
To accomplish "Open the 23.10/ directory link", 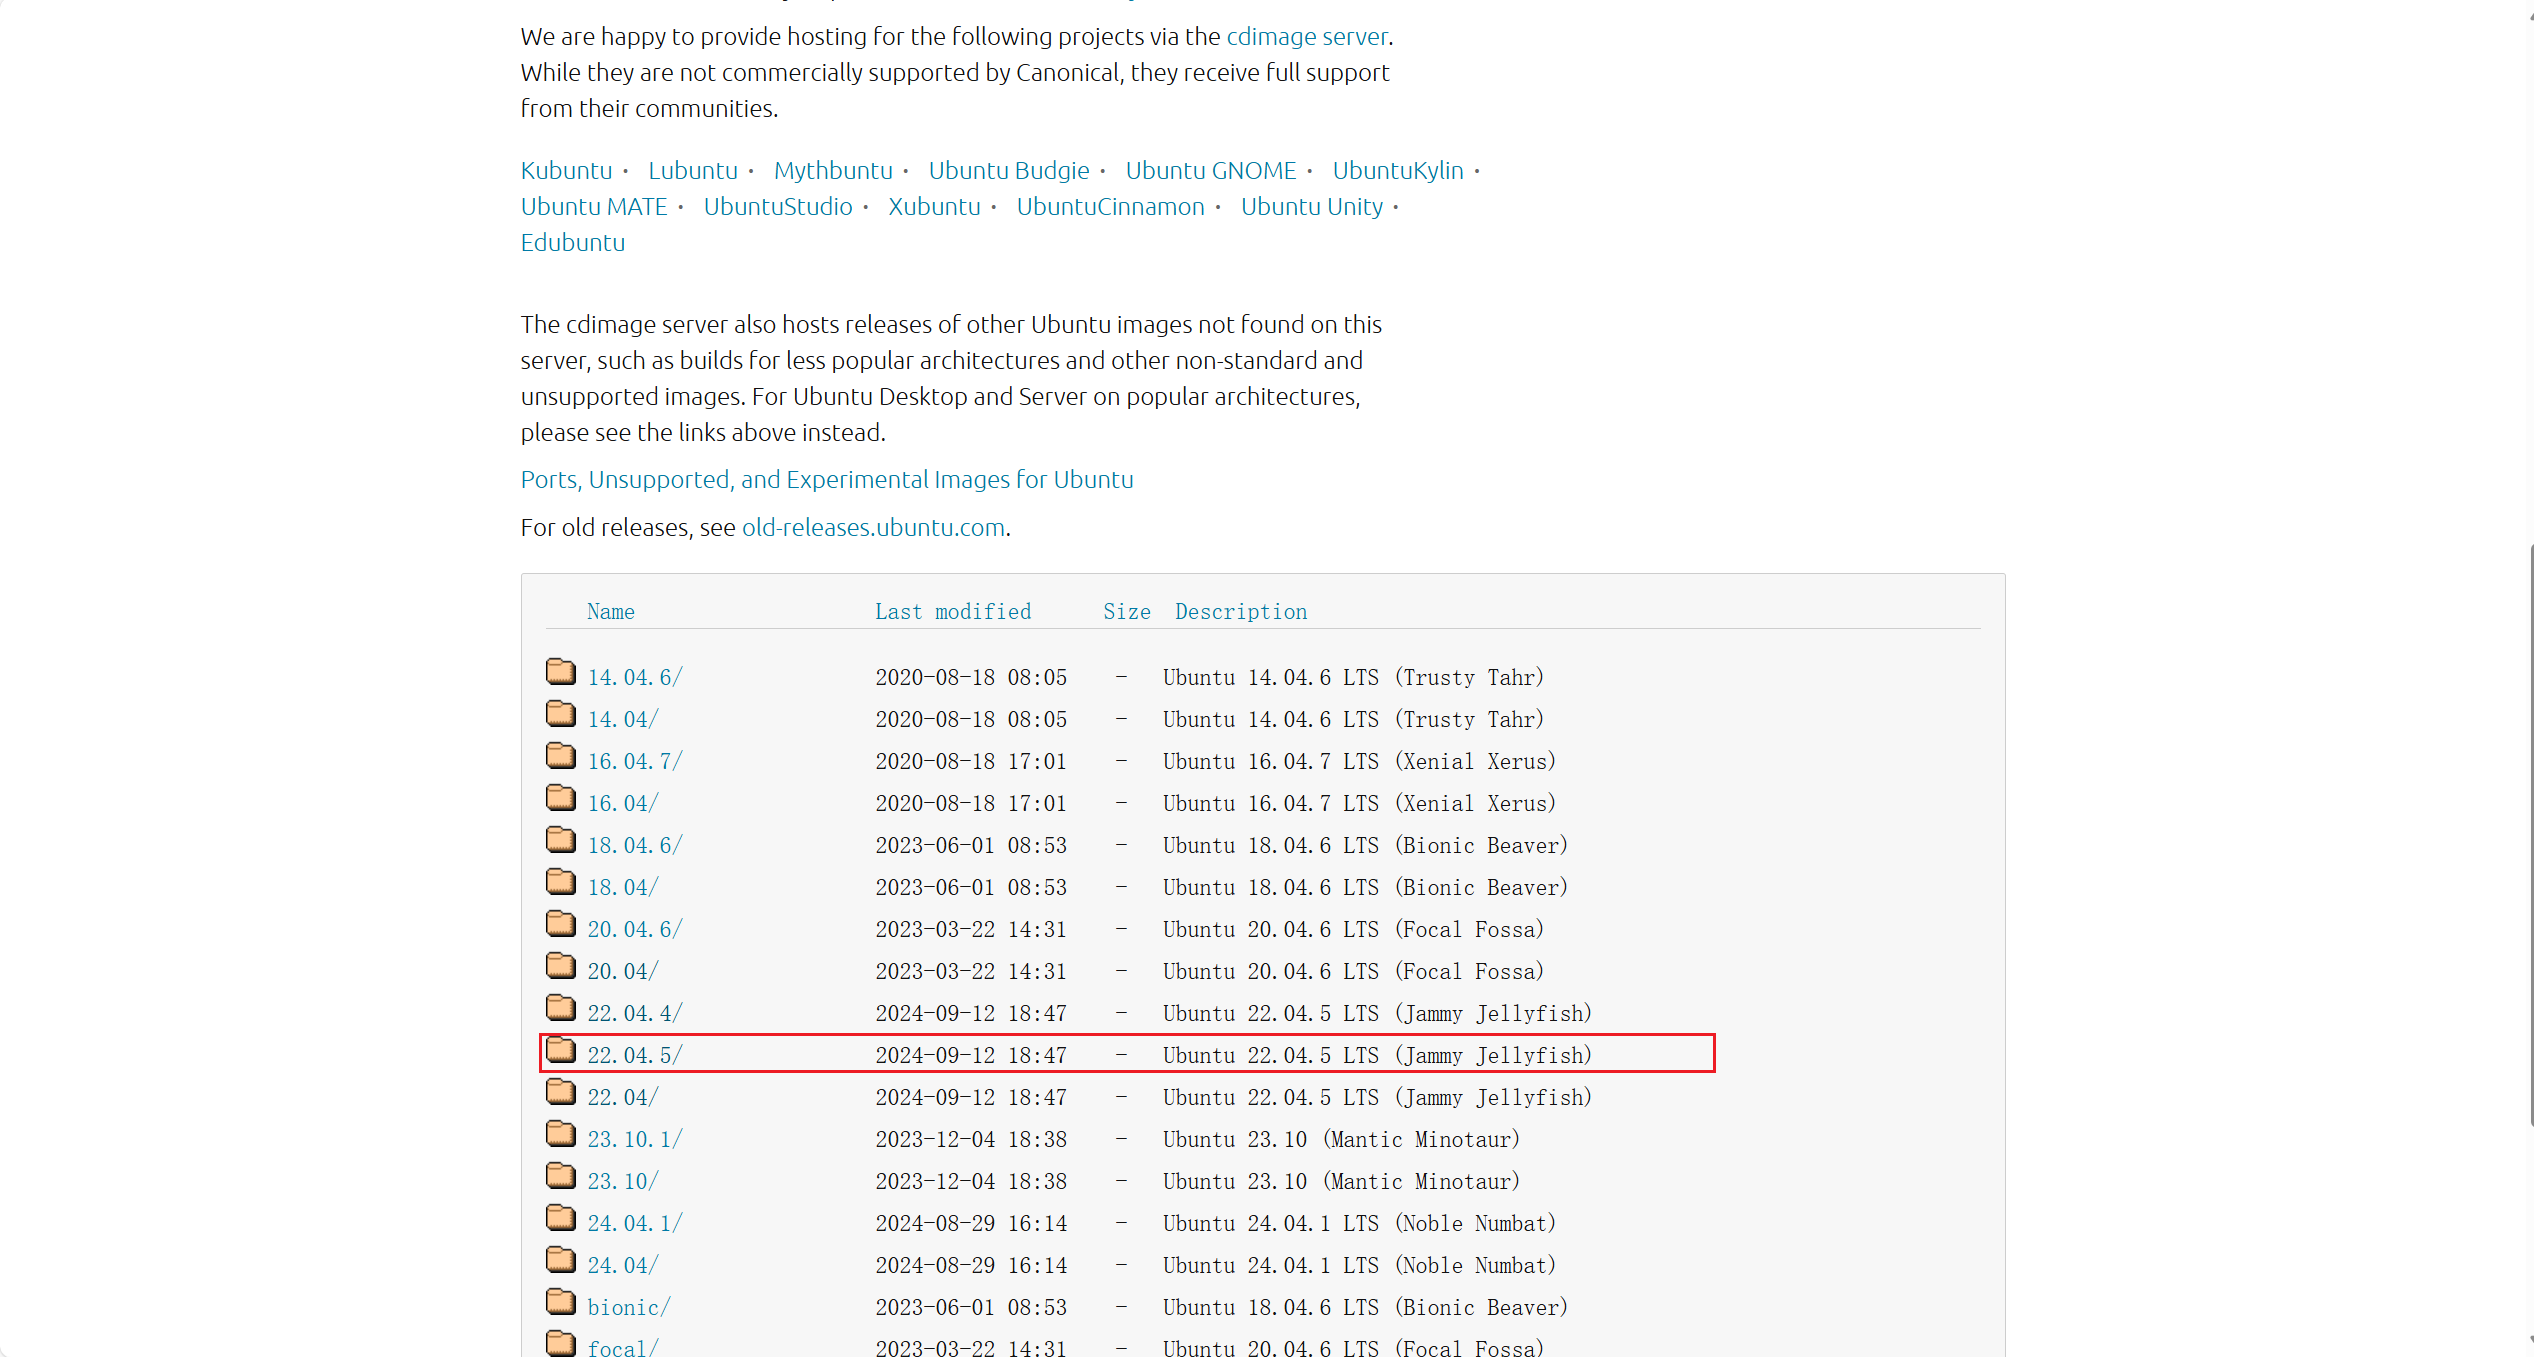I will [622, 1182].
